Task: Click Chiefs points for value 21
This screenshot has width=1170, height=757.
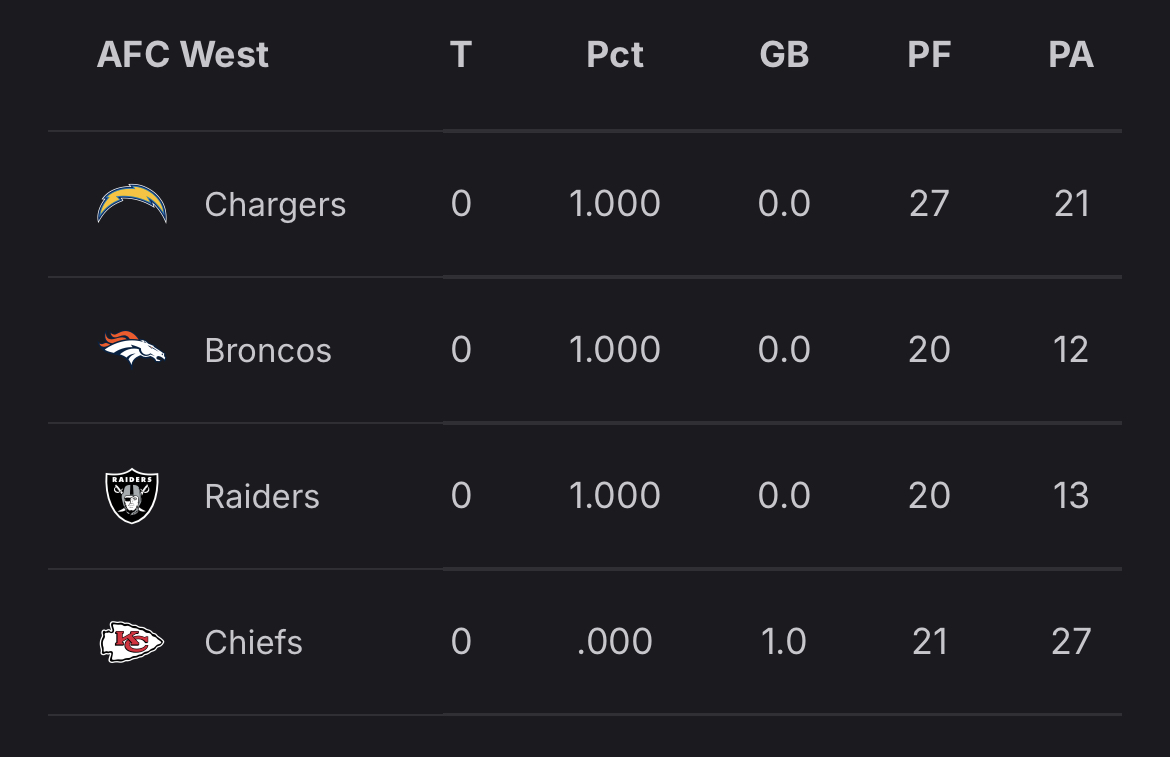Action: [x=929, y=642]
